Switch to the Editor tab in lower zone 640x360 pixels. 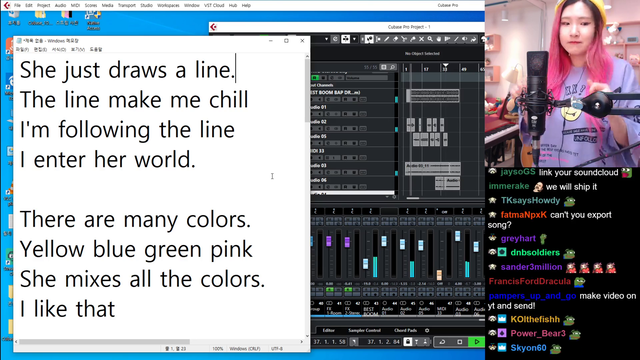329,331
